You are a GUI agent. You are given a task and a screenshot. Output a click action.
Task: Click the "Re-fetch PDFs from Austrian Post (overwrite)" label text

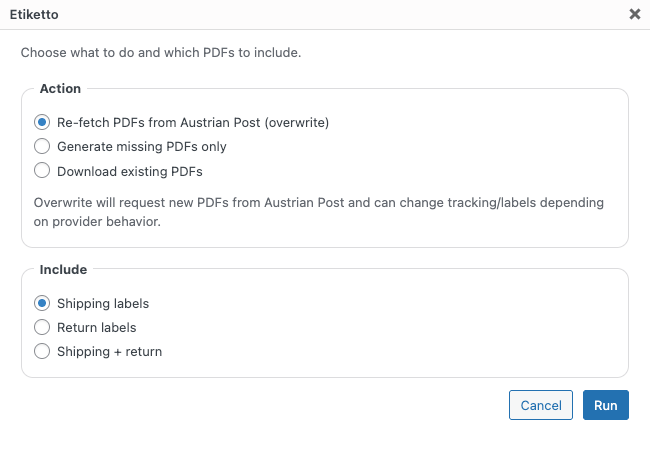click(x=193, y=122)
